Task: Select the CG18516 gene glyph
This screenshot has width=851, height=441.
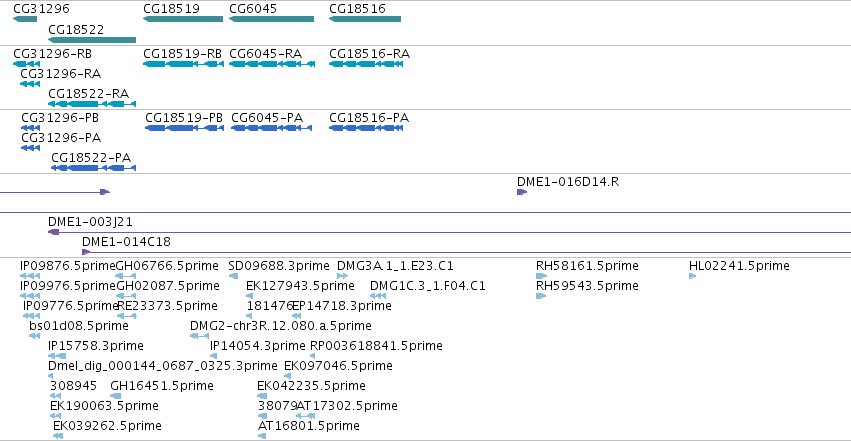Action: (365, 19)
